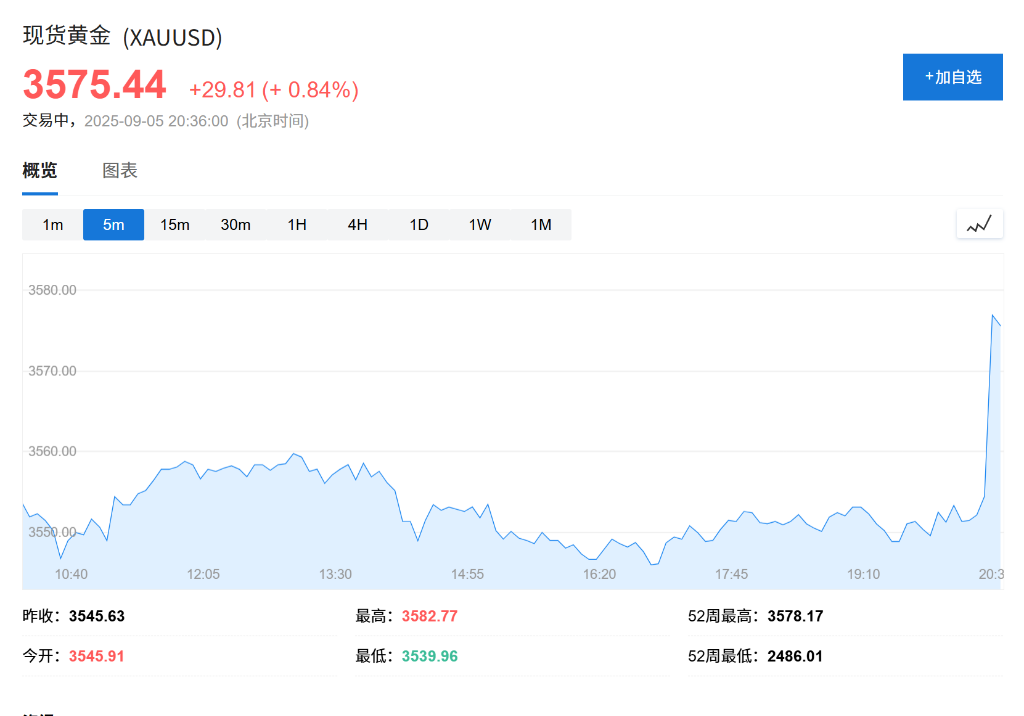The image size is (1024, 716).
Task: Choose the 1H timeframe
Action: tap(297, 225)
